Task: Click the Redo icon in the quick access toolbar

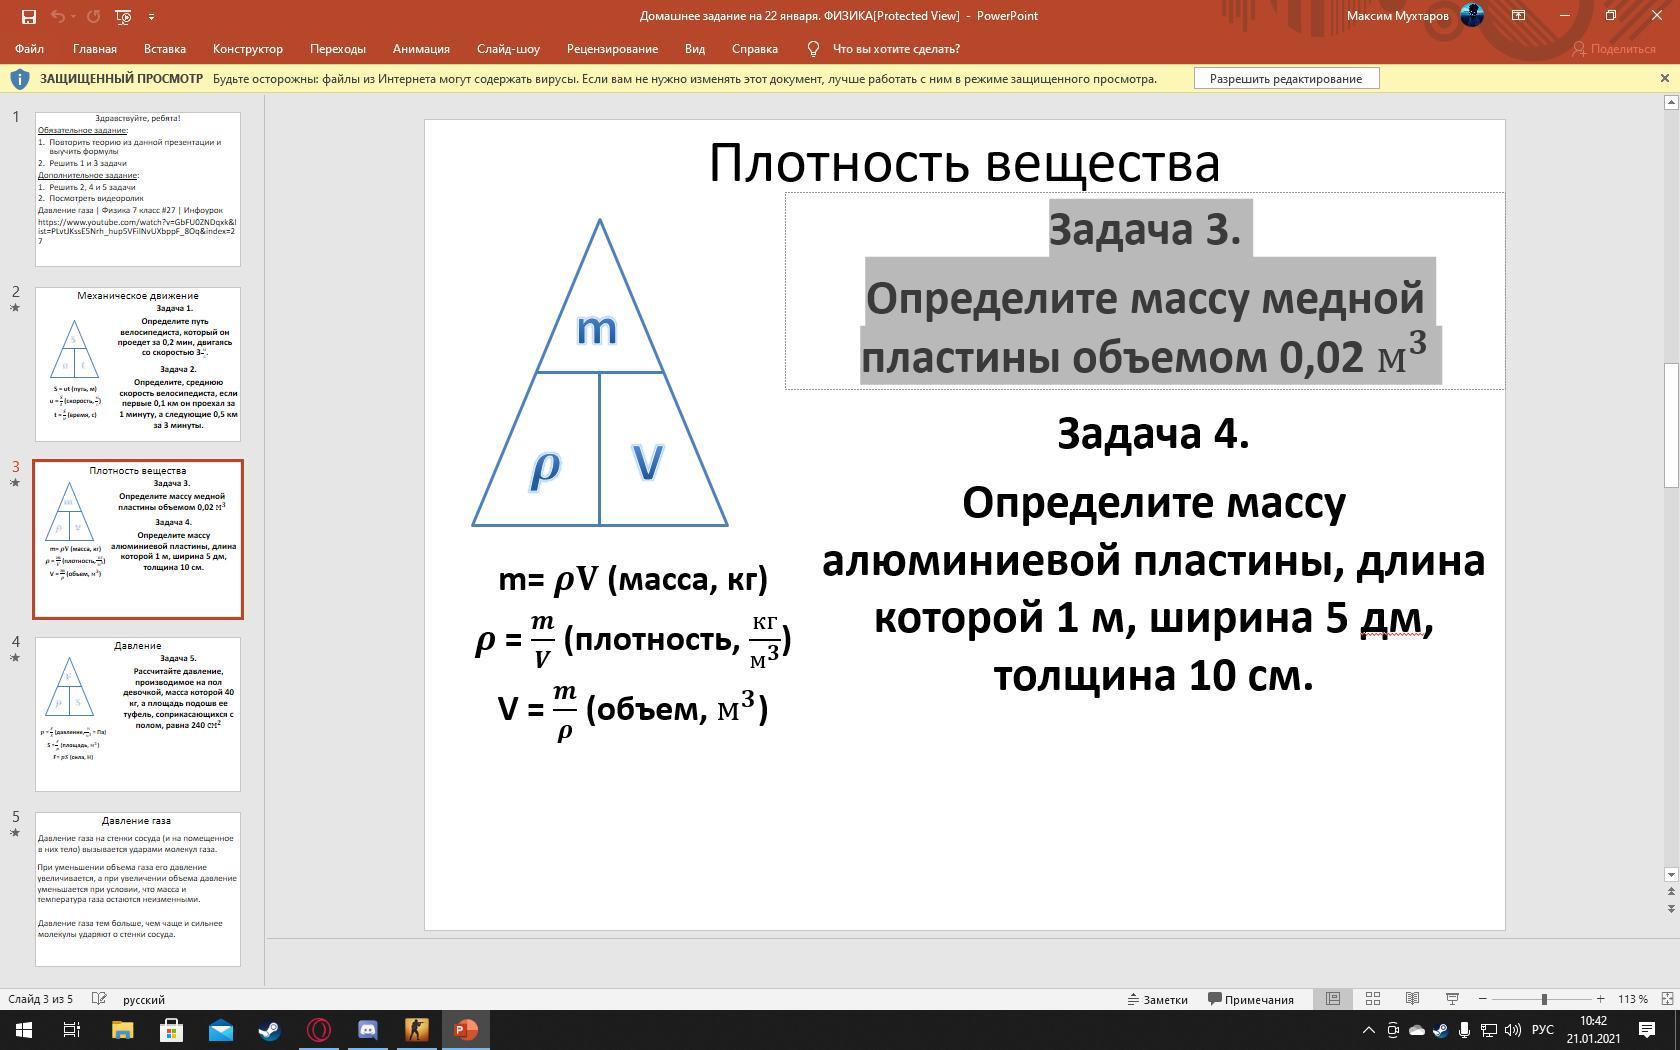Action: coord(94,16)
